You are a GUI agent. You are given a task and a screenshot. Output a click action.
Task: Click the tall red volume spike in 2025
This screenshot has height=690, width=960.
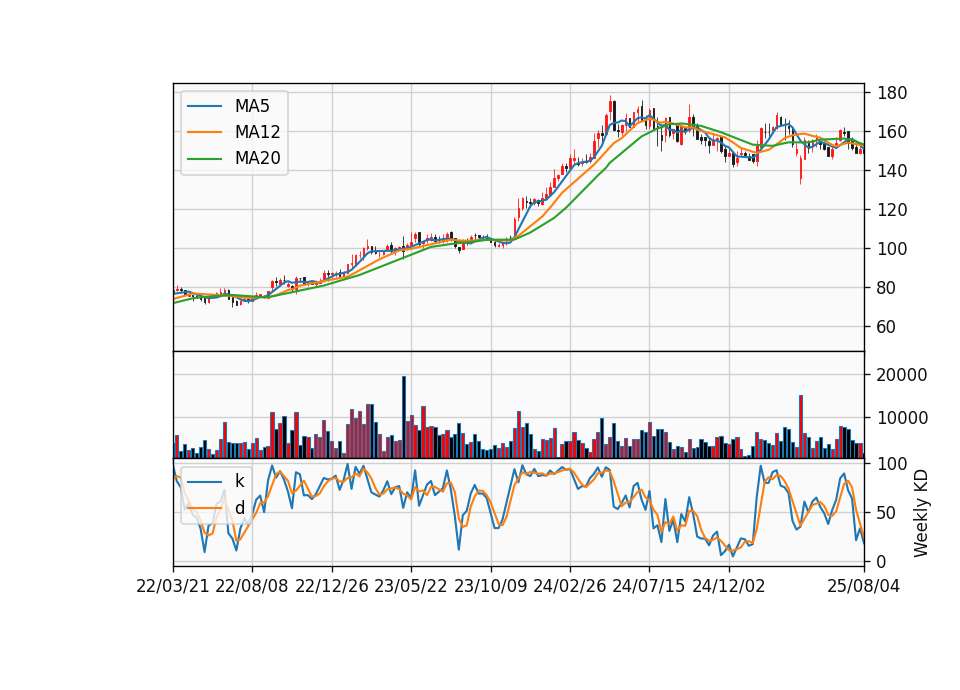[801, 427]
